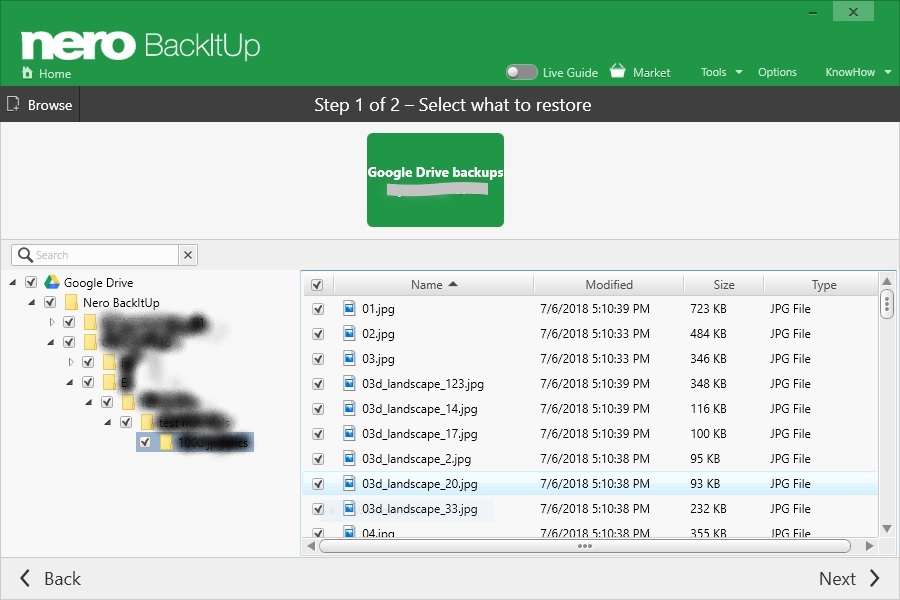The height and width of the screenshot is (600, 900).
Task: Uncheck the 03d_landscape_2.jpg checkbox
Action: [318, 459]
